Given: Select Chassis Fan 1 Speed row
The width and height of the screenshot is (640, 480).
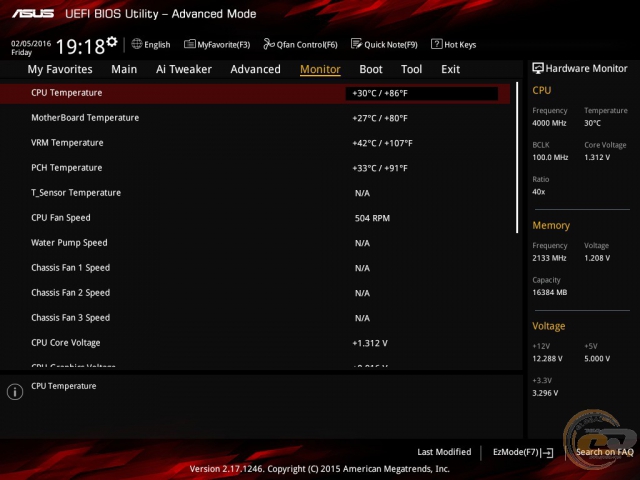Looking at the screenshot, I should click(255, 268).
